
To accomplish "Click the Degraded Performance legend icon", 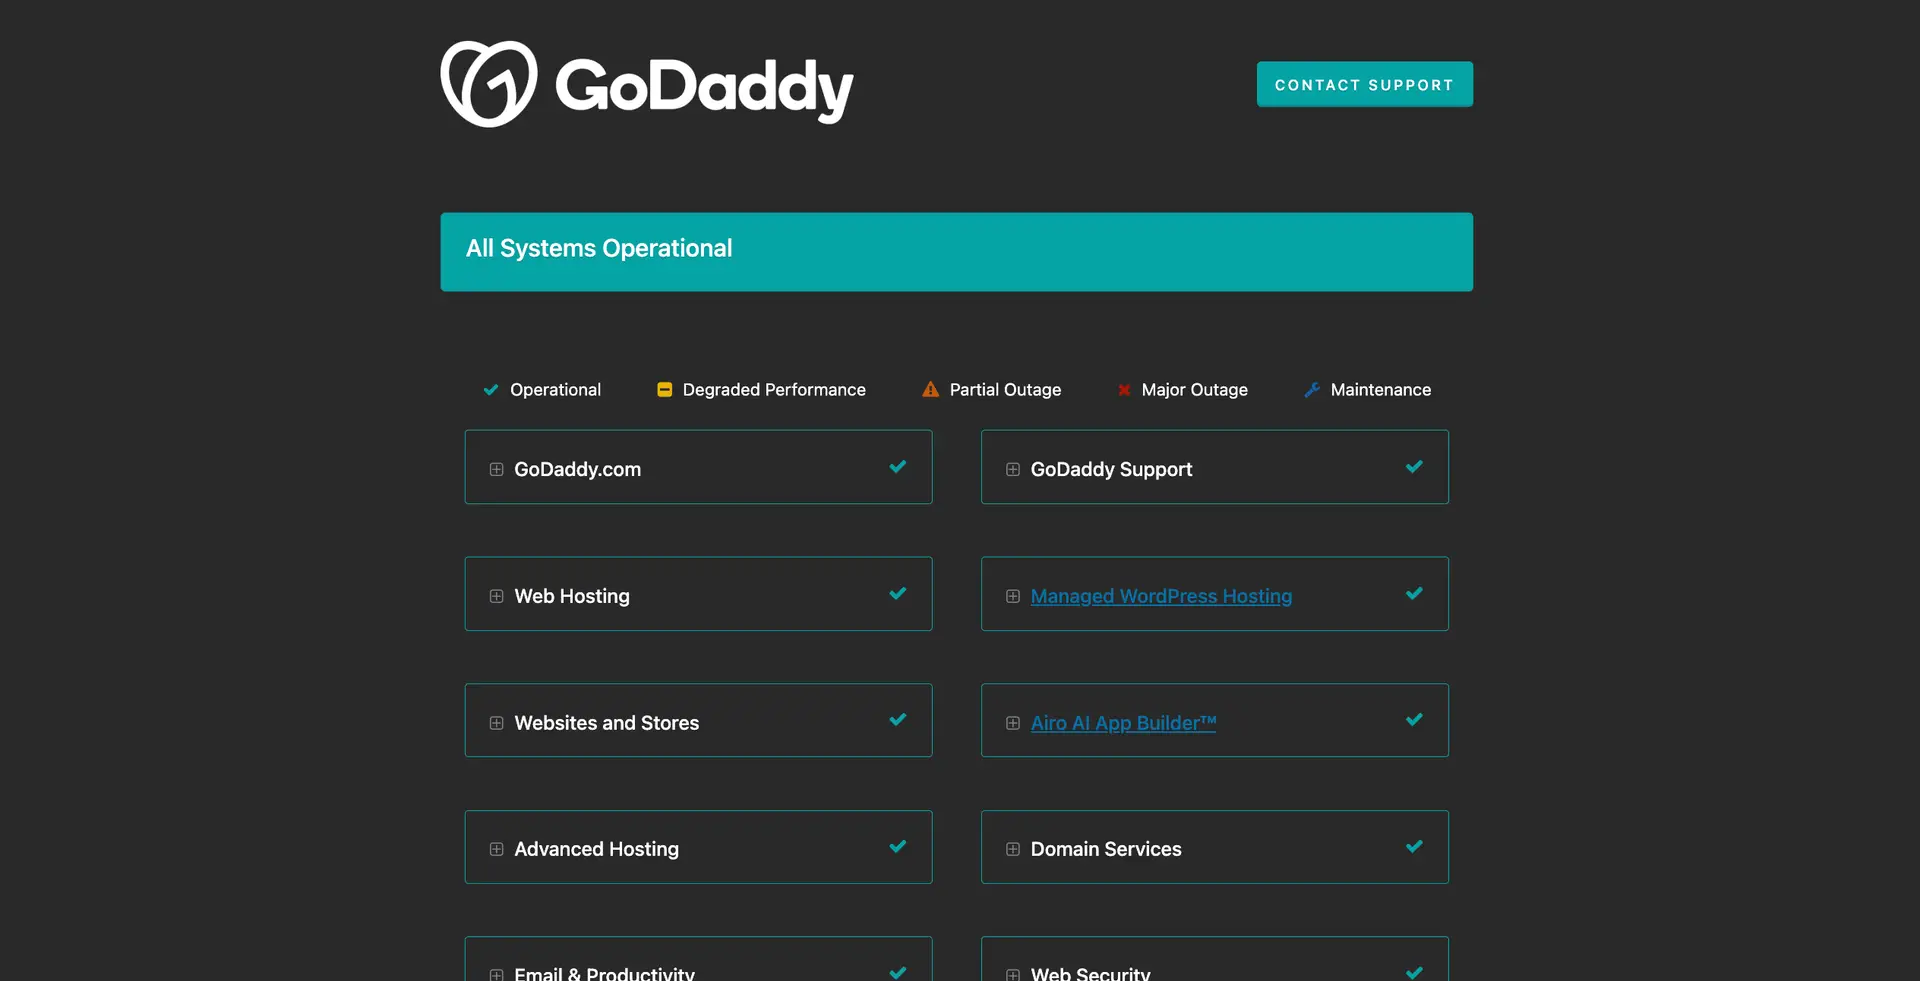I will 664,389.
